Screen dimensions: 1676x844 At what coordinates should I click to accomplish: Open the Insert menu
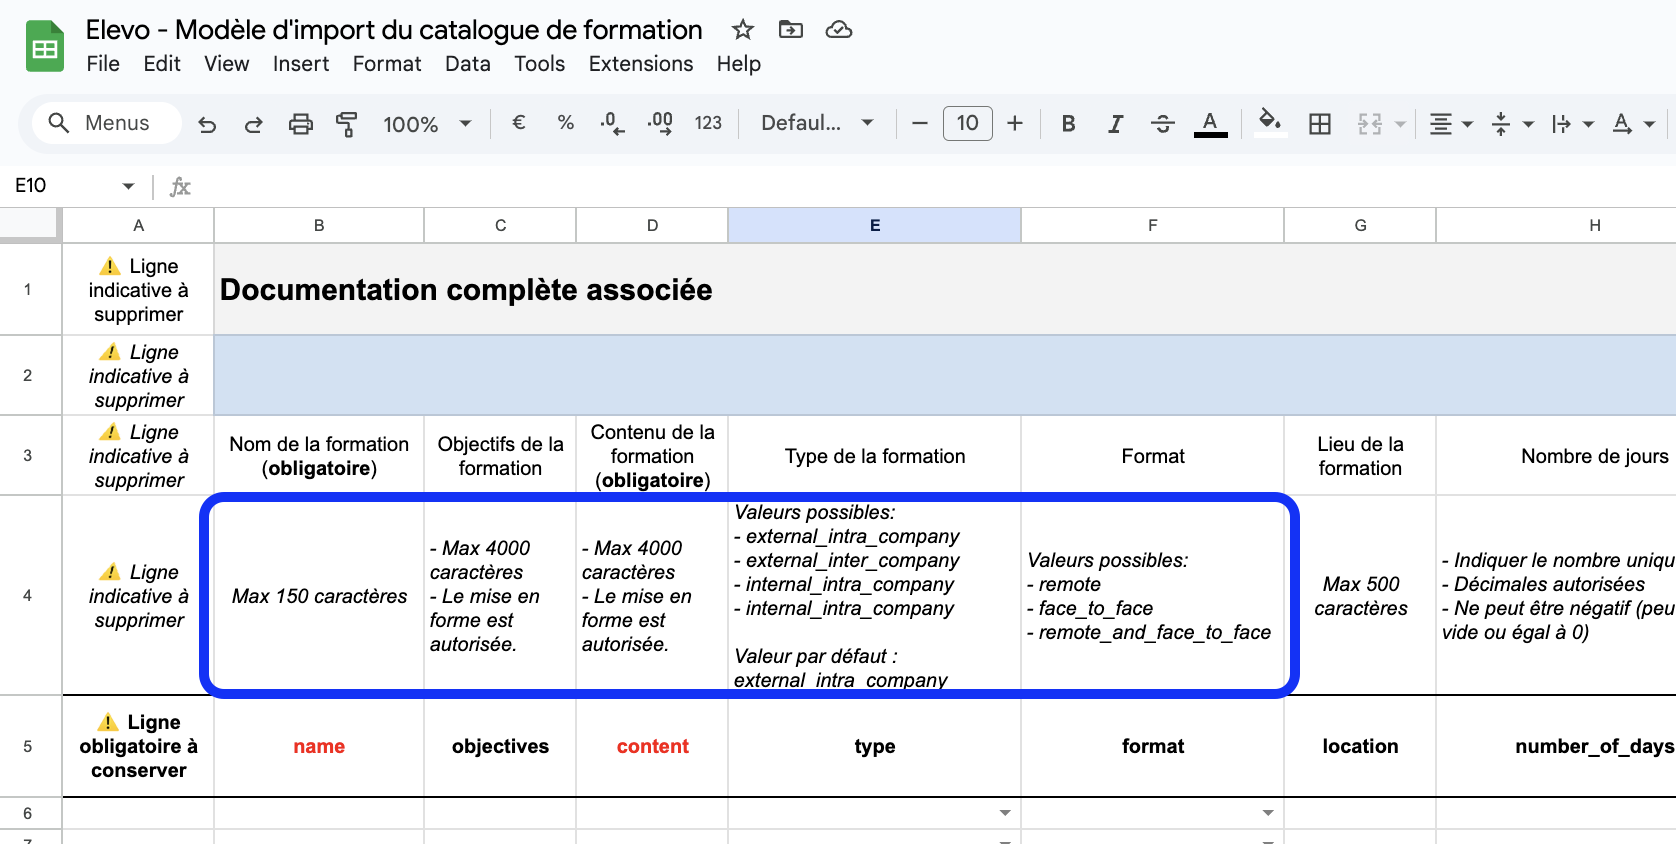click(301, 64)
